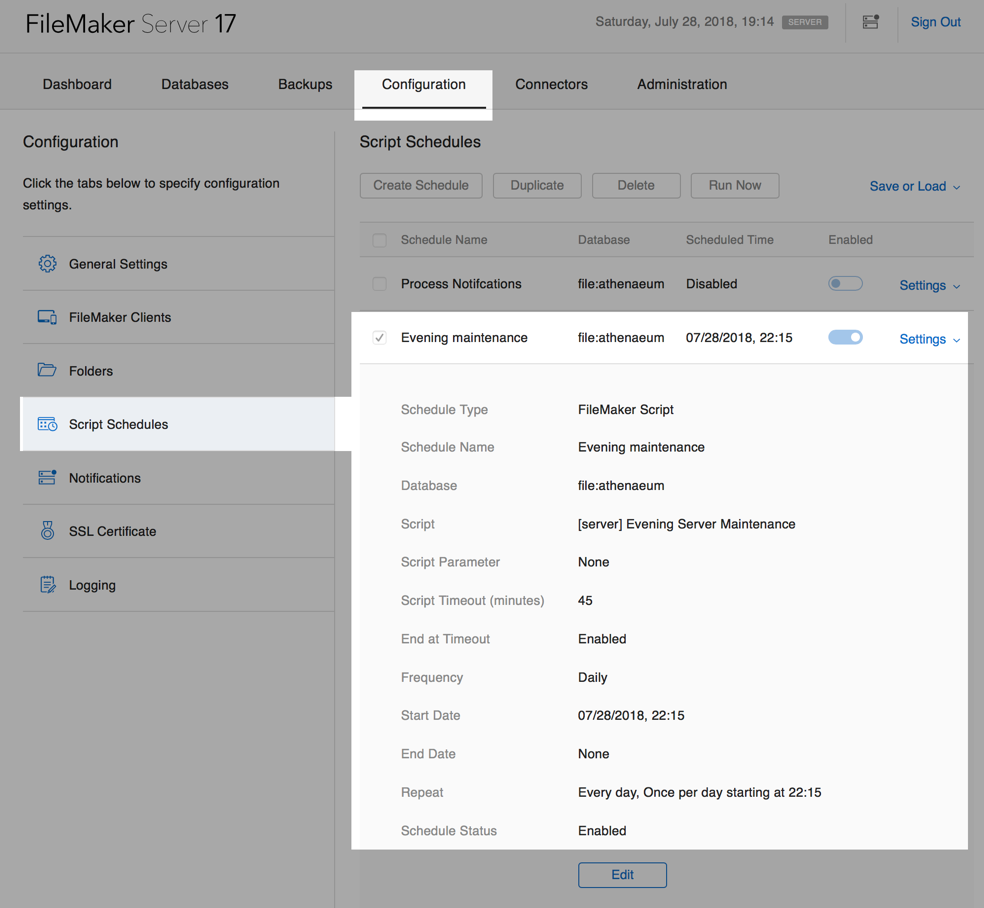The image size is (984, 908).
Task: Click the Logging document icon
Action: coord(47,585)
